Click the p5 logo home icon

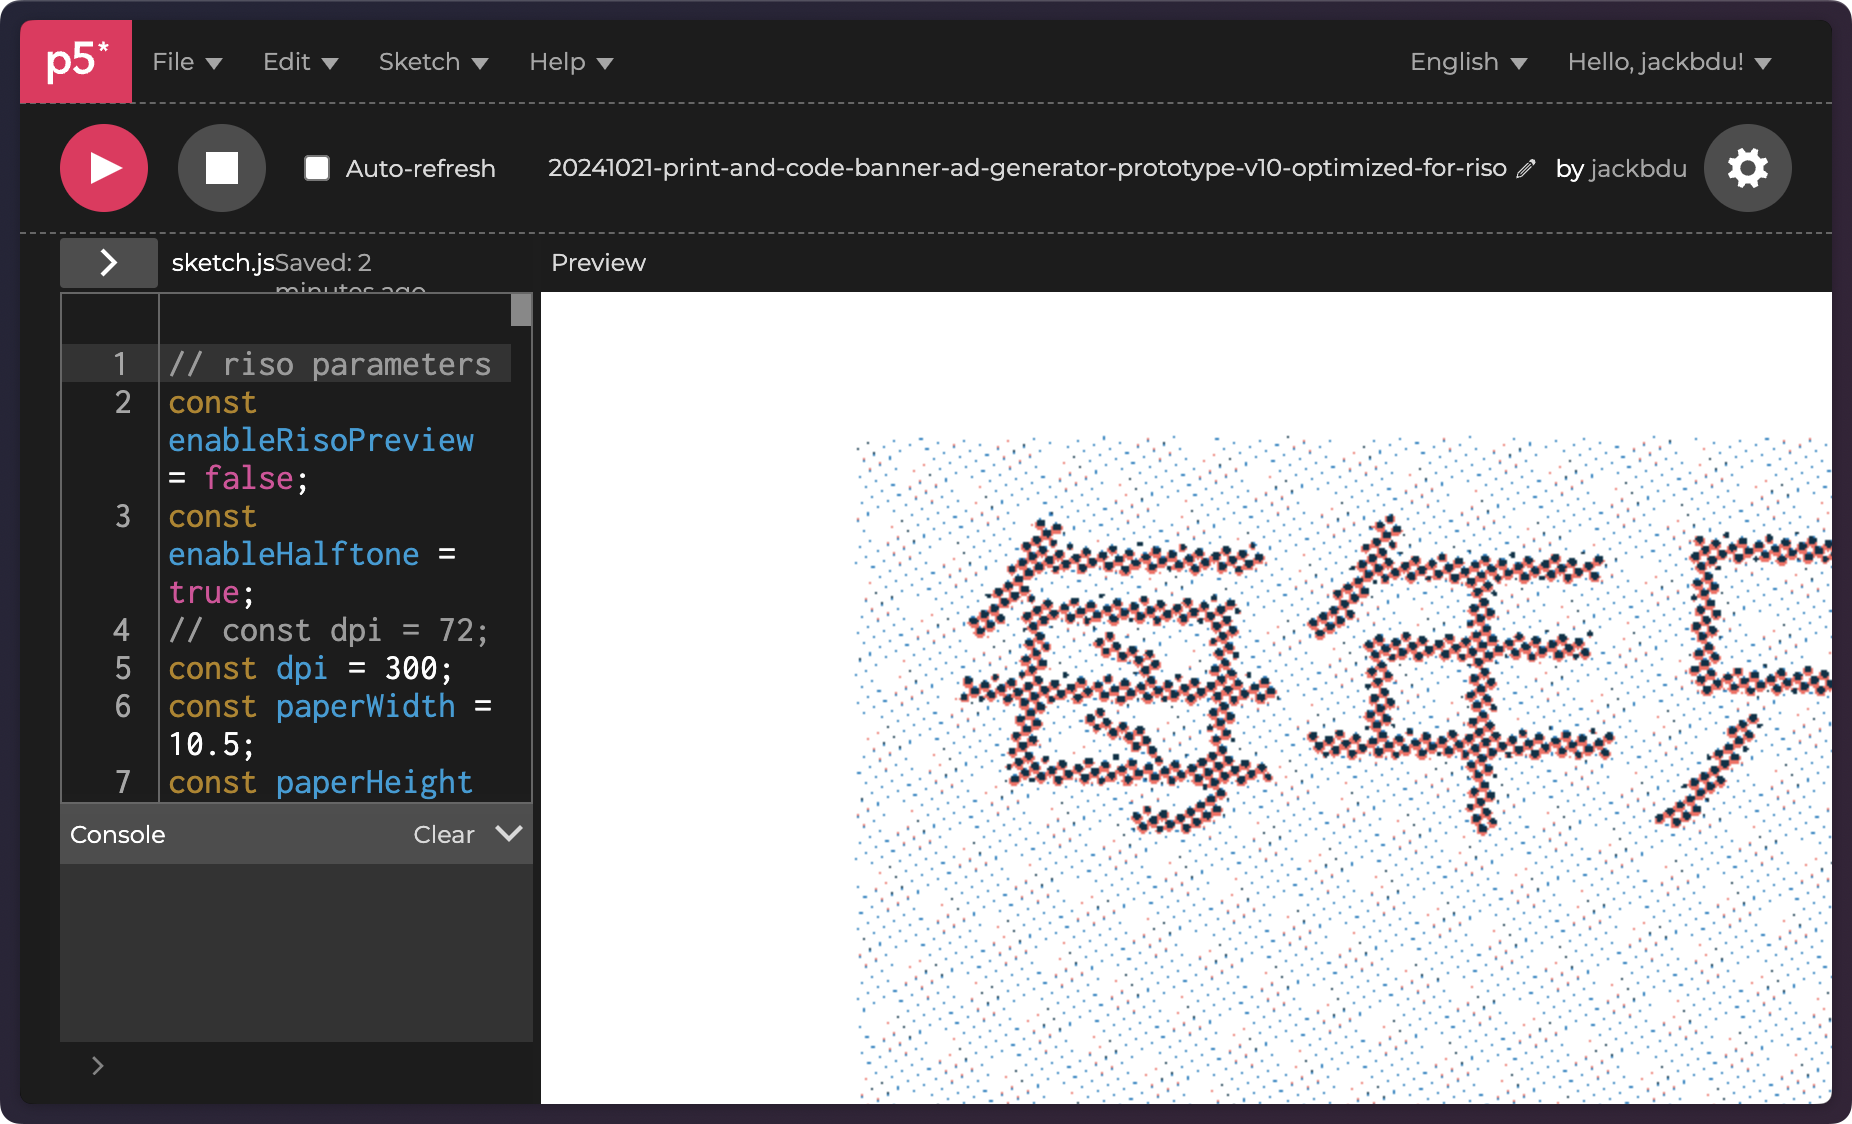click(x=76, y=62)
